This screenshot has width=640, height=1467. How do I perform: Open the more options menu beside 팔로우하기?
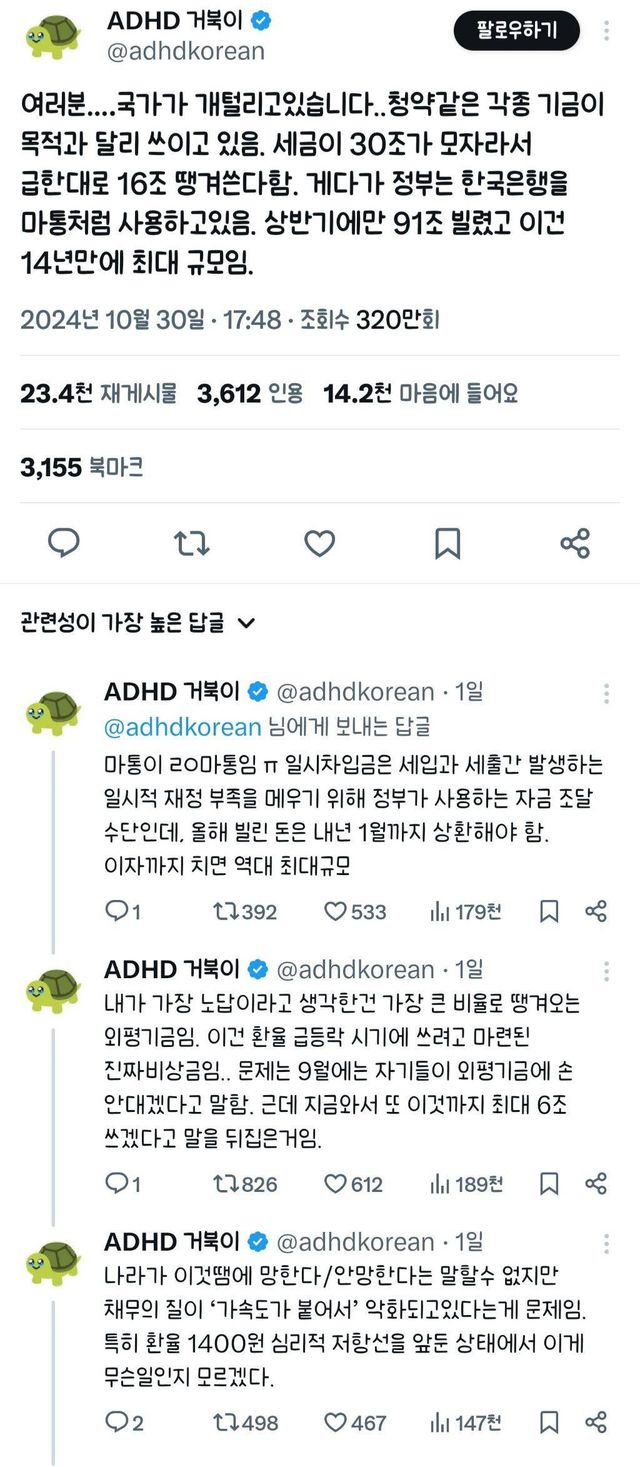click(x=606, y=30)
